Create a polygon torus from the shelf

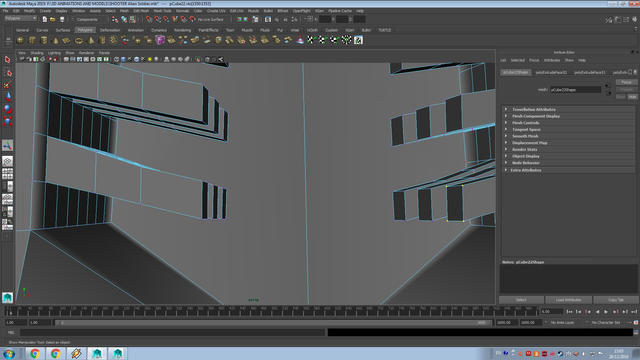[78, 40]
